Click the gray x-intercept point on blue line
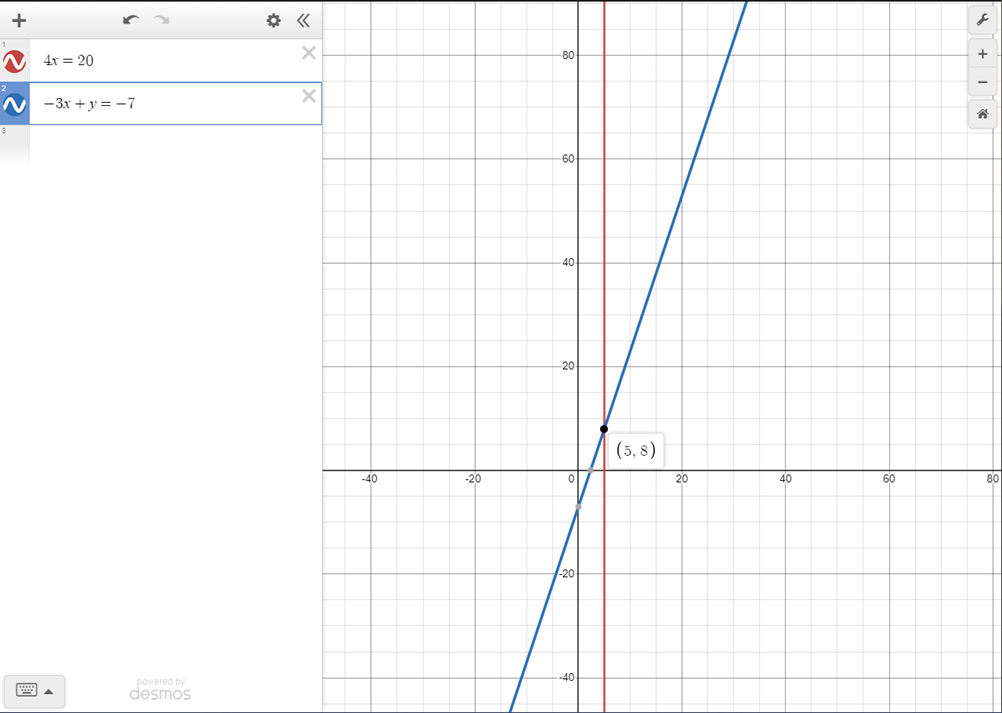The height and width of the screenshot is (713, 1002). tap(590, 471)
